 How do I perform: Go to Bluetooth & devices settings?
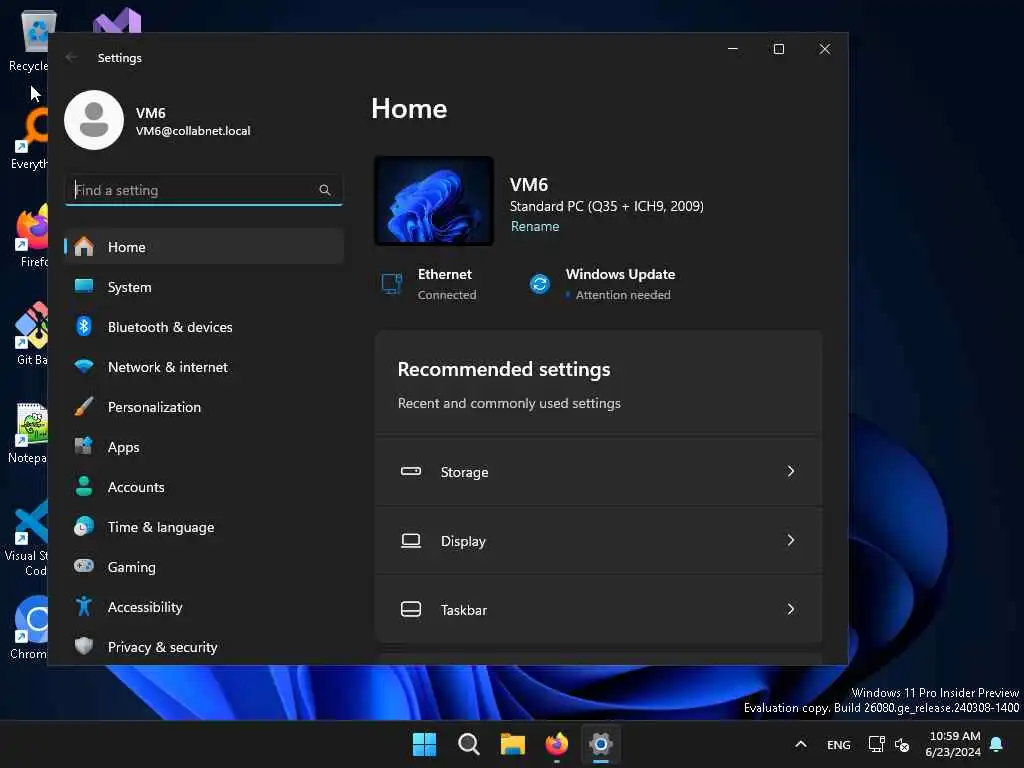pos(204,327)
